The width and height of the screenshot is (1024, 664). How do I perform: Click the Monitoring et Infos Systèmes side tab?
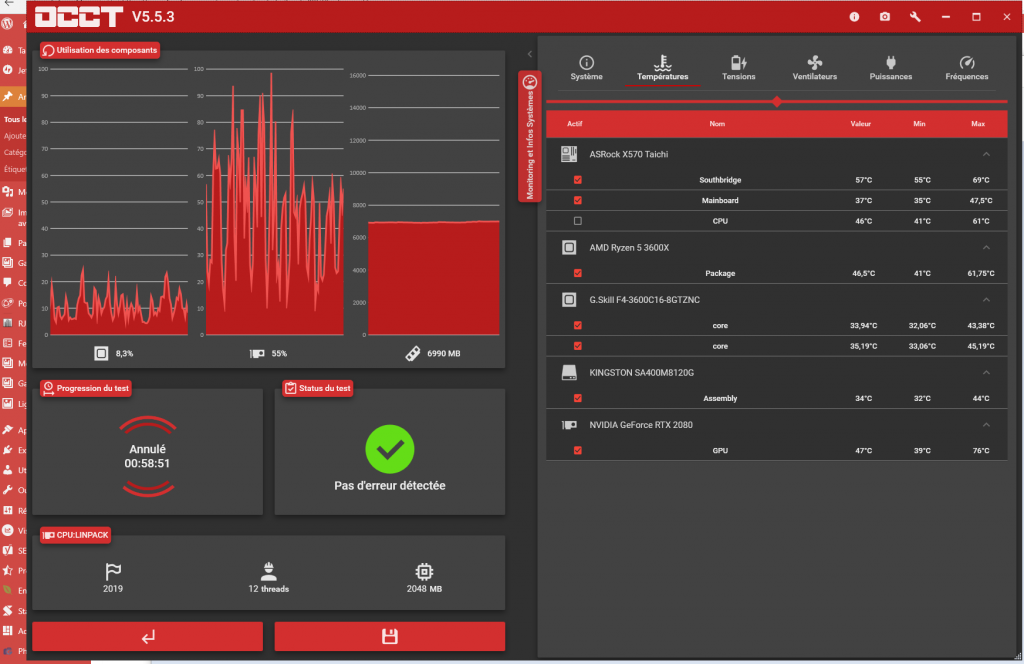point(530,136)
